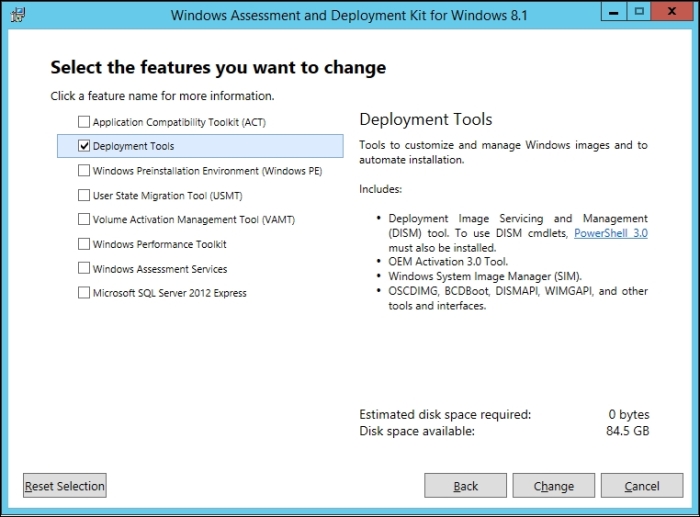Select the Windows Performance Toolkit feature name

[160, 244]
